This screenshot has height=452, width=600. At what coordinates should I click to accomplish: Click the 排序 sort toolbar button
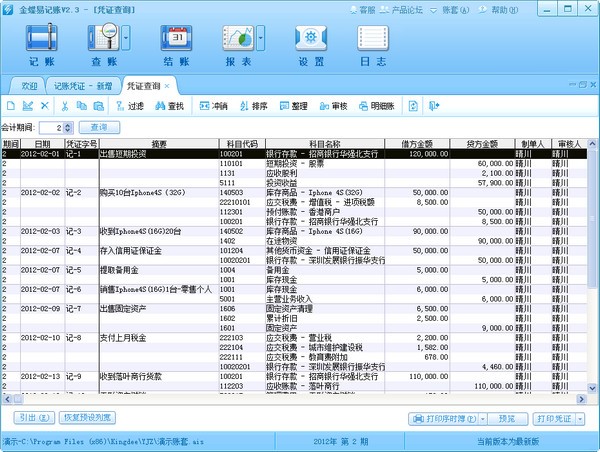252,105
